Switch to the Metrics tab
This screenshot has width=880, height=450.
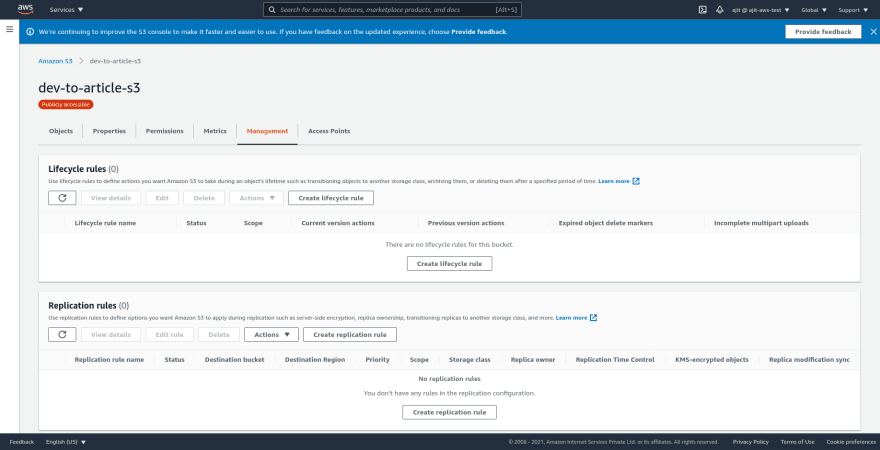coord(215,131)
